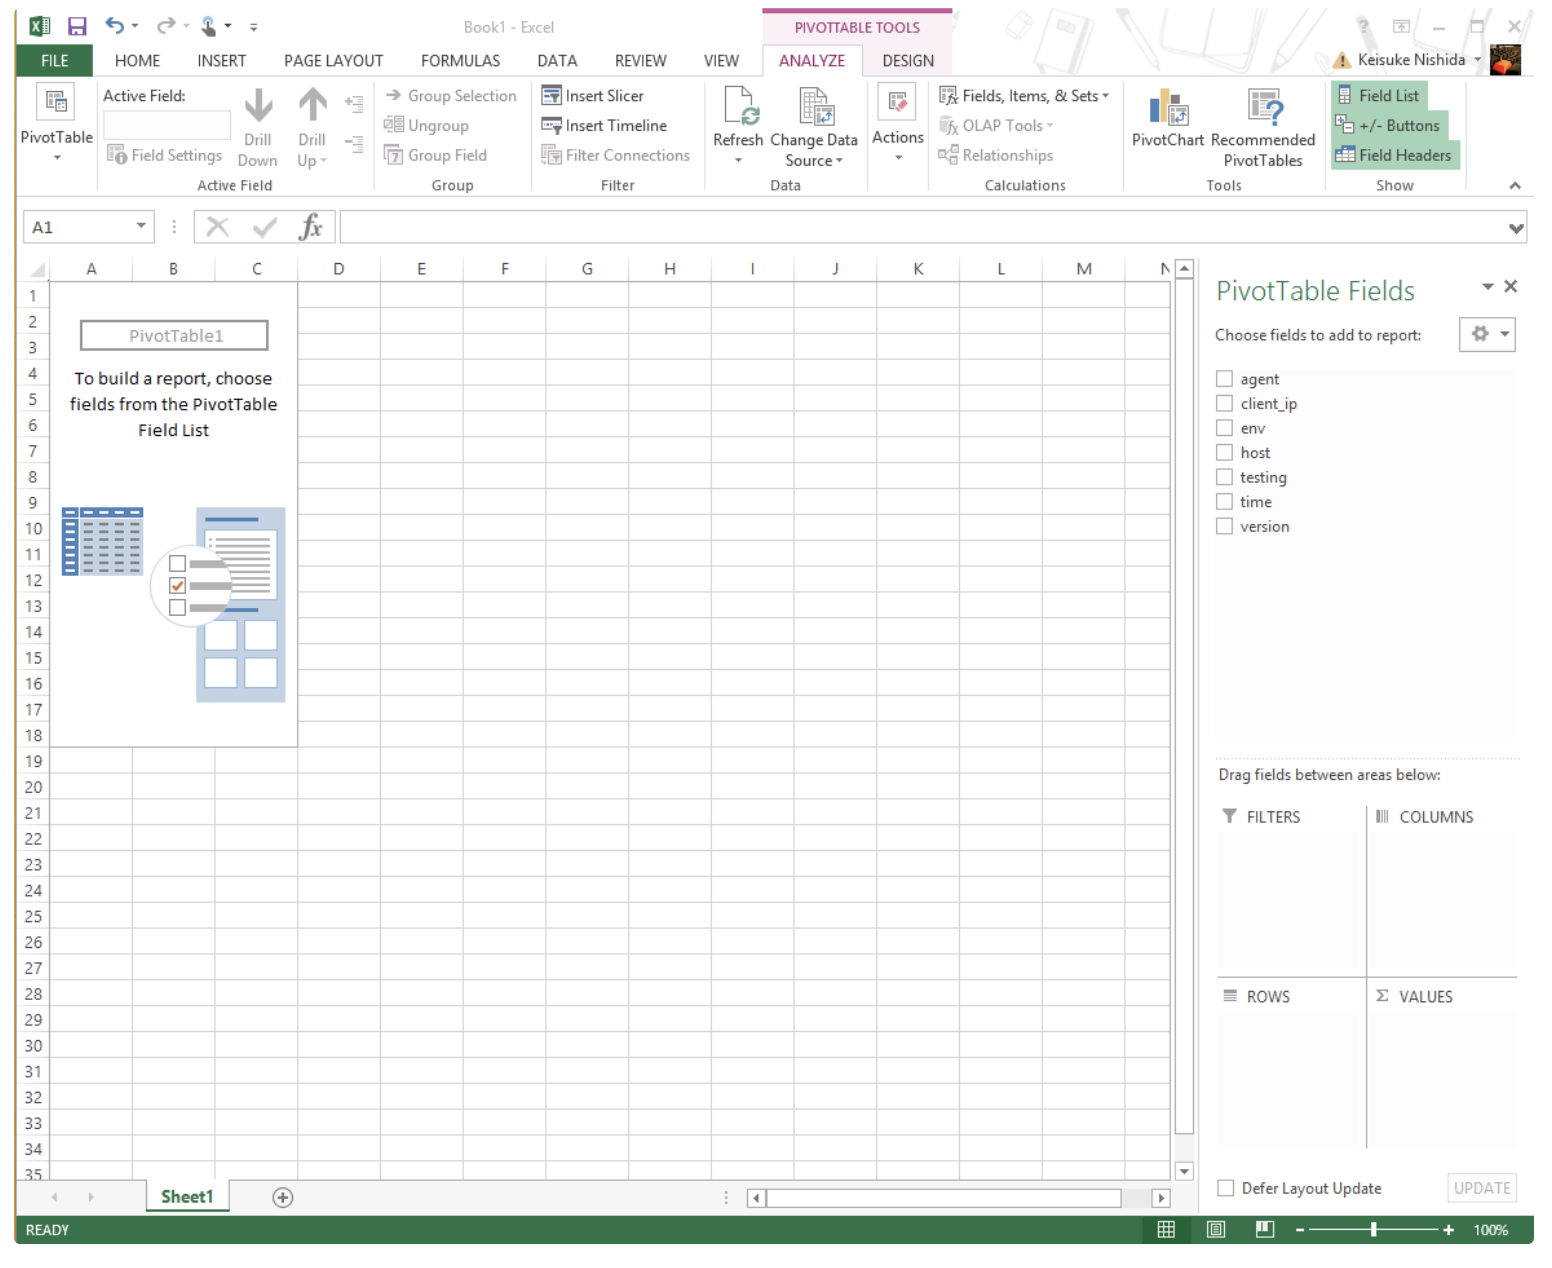Screen dimensions: 1552x1268
Task: Tick the Defer Layout Update checkbox
Action: [x=1225, y=1188]
